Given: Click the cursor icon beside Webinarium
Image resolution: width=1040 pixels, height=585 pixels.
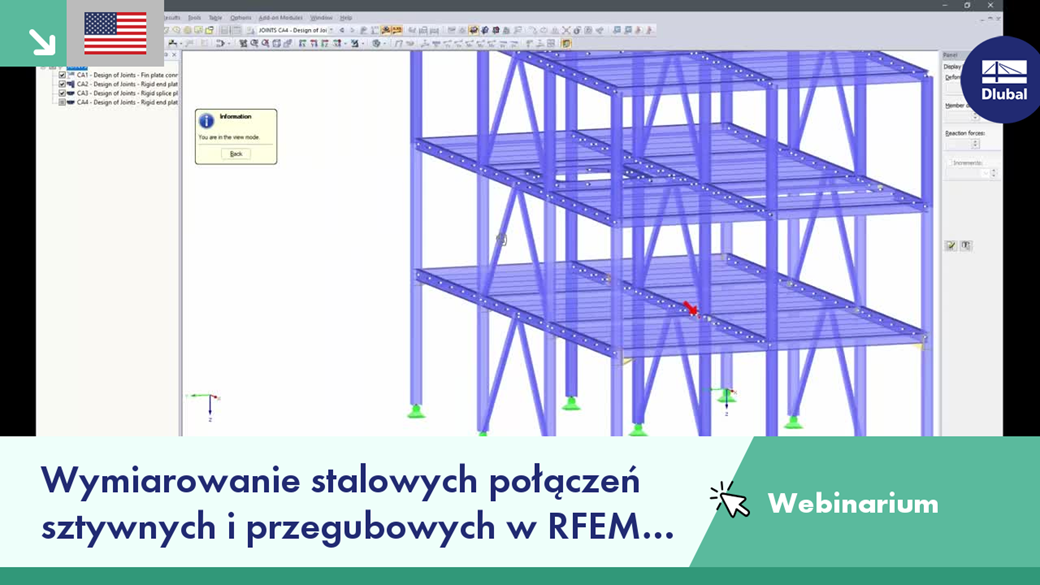Looking at the screenshot, I should 730,500.
